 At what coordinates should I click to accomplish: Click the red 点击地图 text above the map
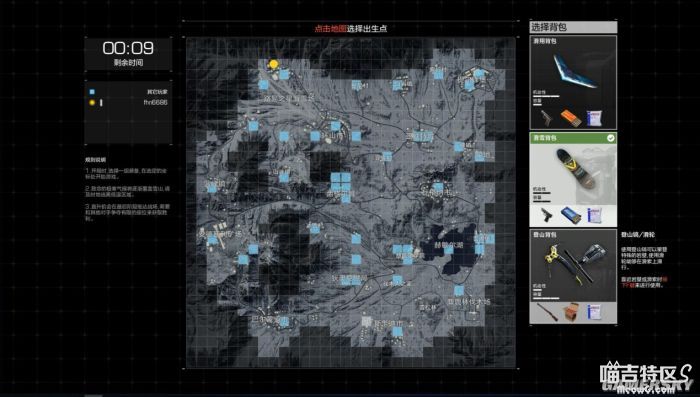tap(330, 29)
